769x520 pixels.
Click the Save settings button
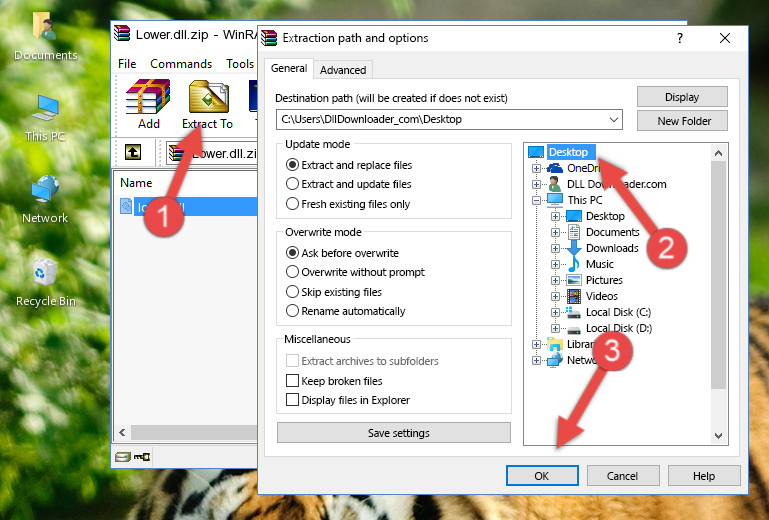394,433
